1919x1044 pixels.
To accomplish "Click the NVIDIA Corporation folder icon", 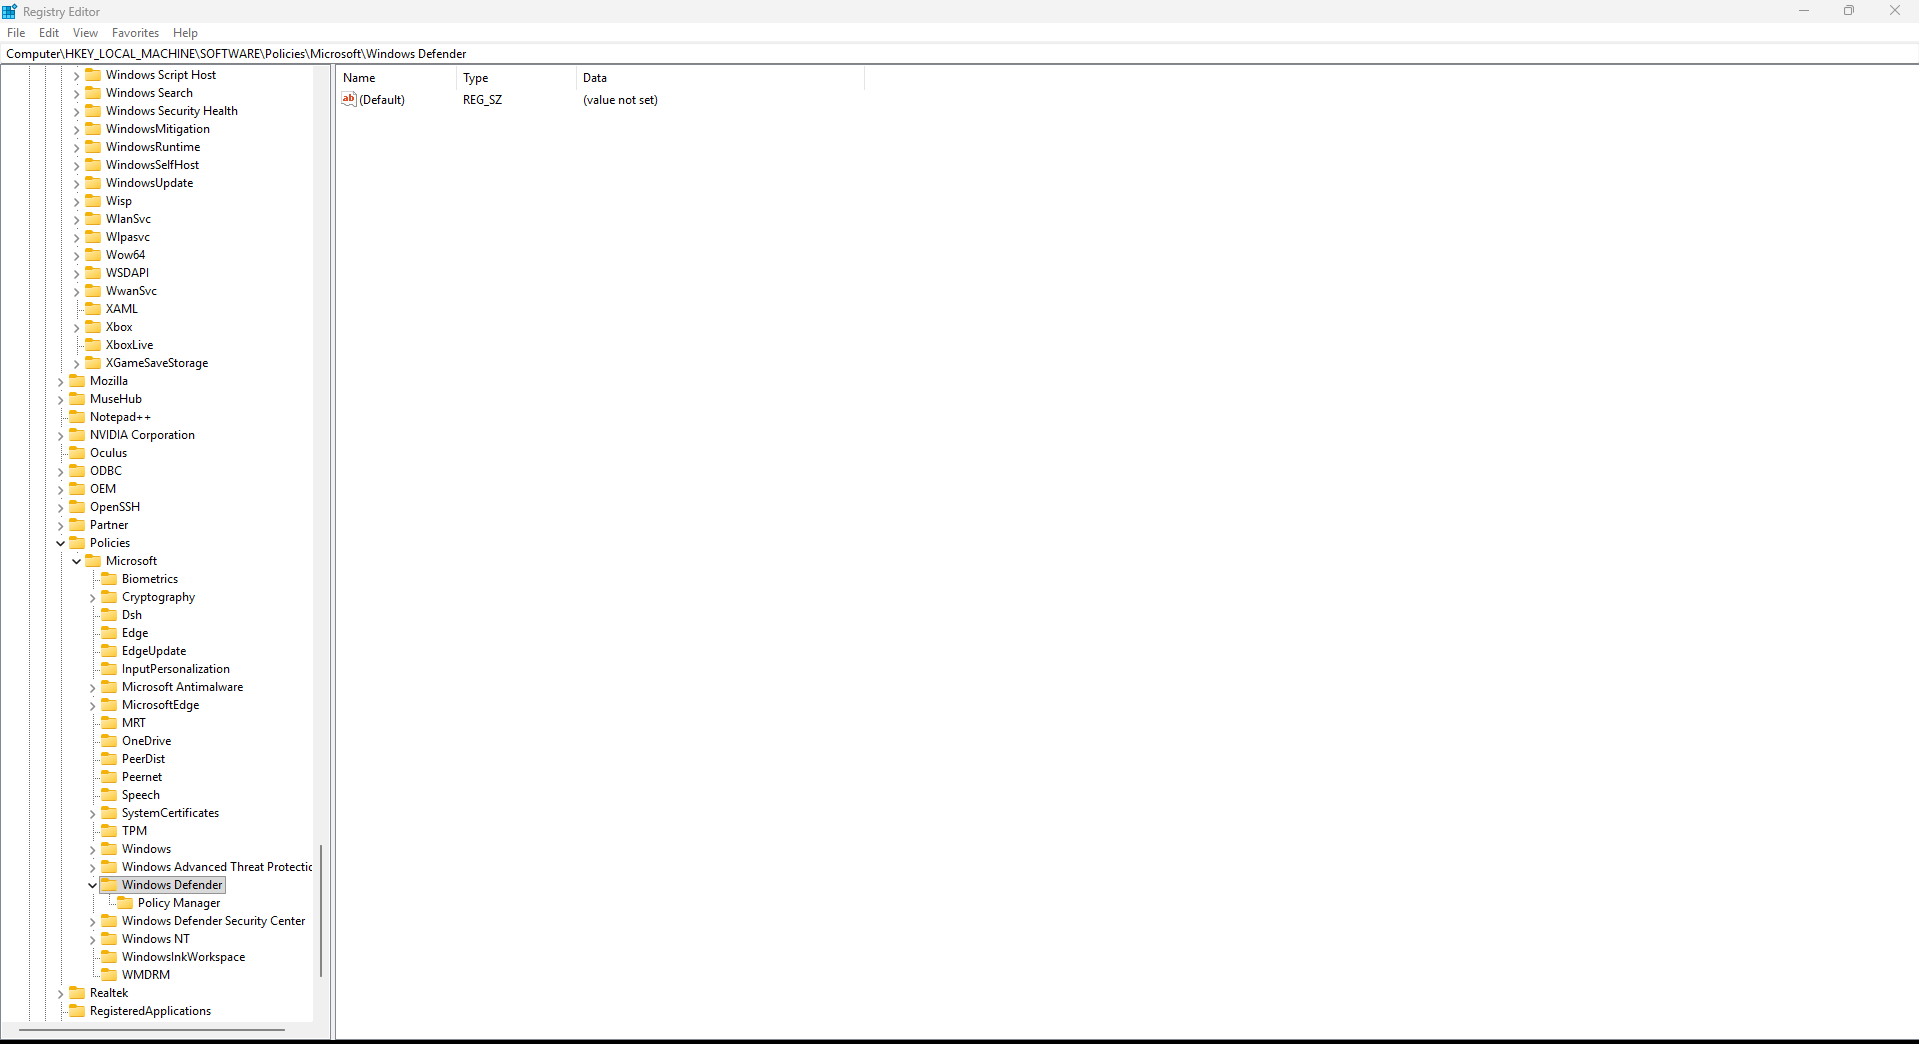I will [x=78, y=434].
